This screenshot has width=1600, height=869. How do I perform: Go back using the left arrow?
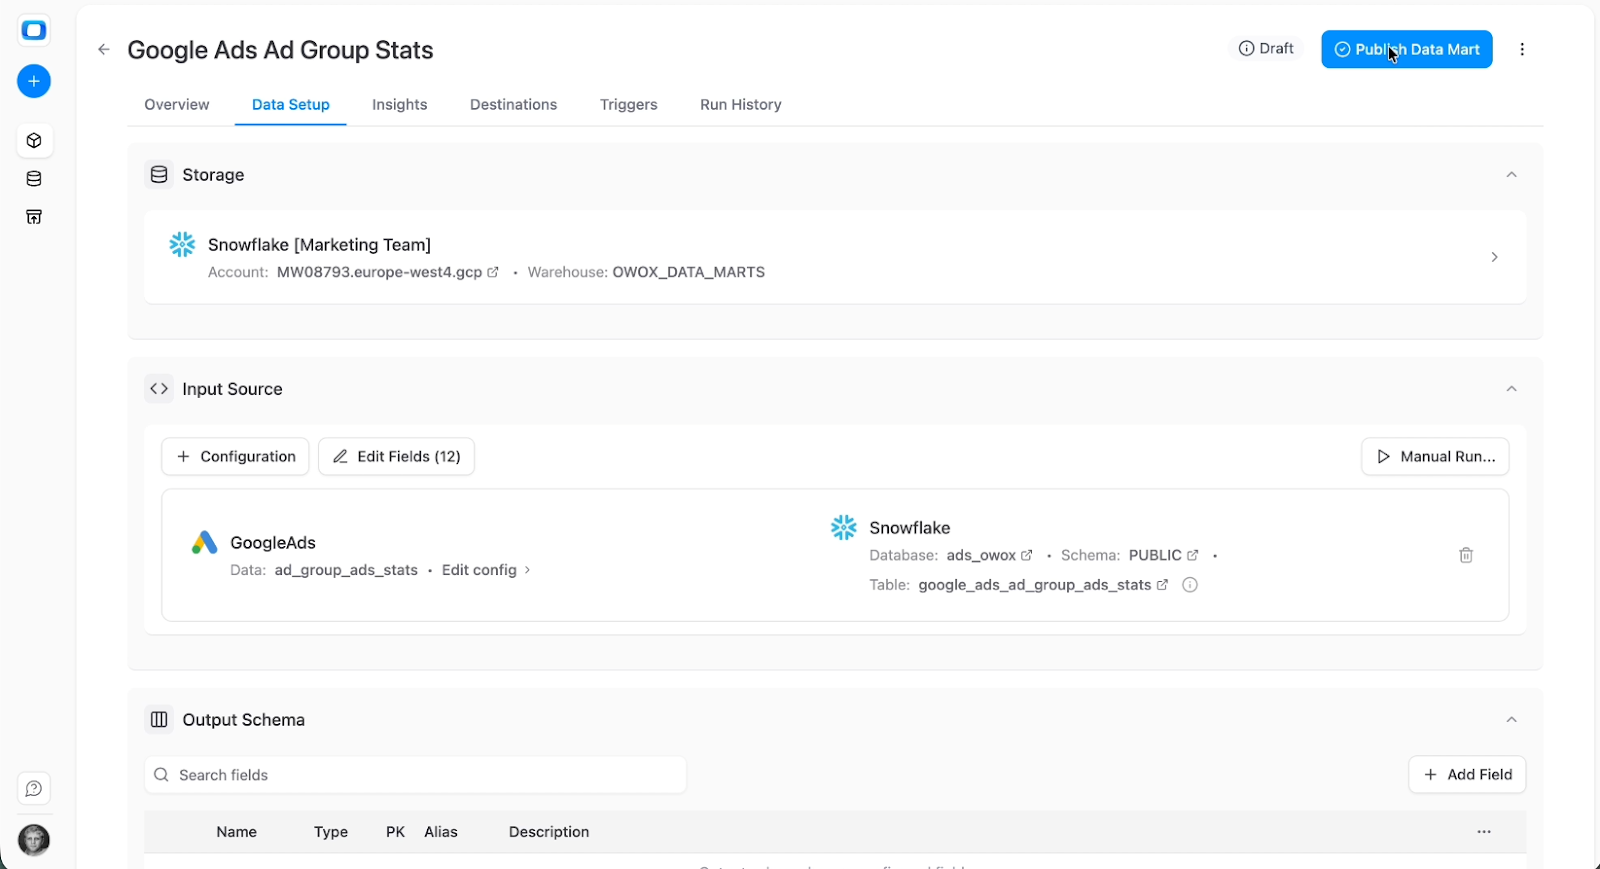(104, 49)
